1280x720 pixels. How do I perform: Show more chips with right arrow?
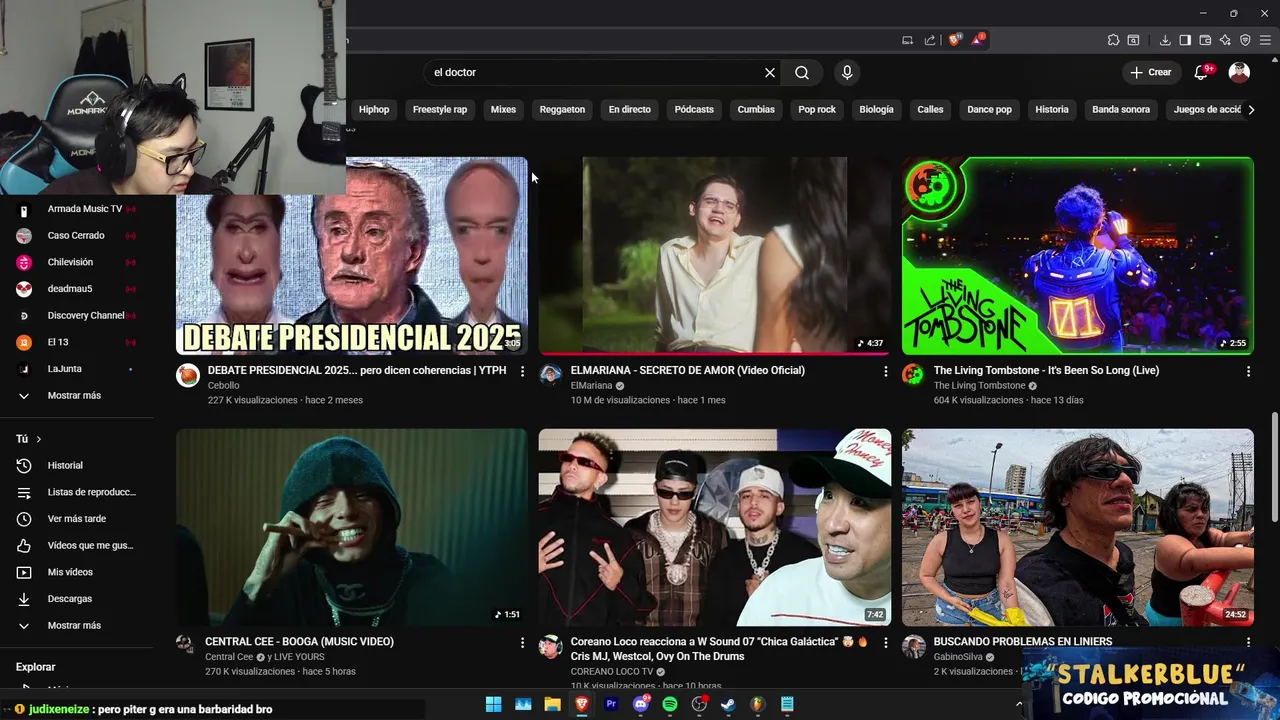click(x=1251, y=110)
